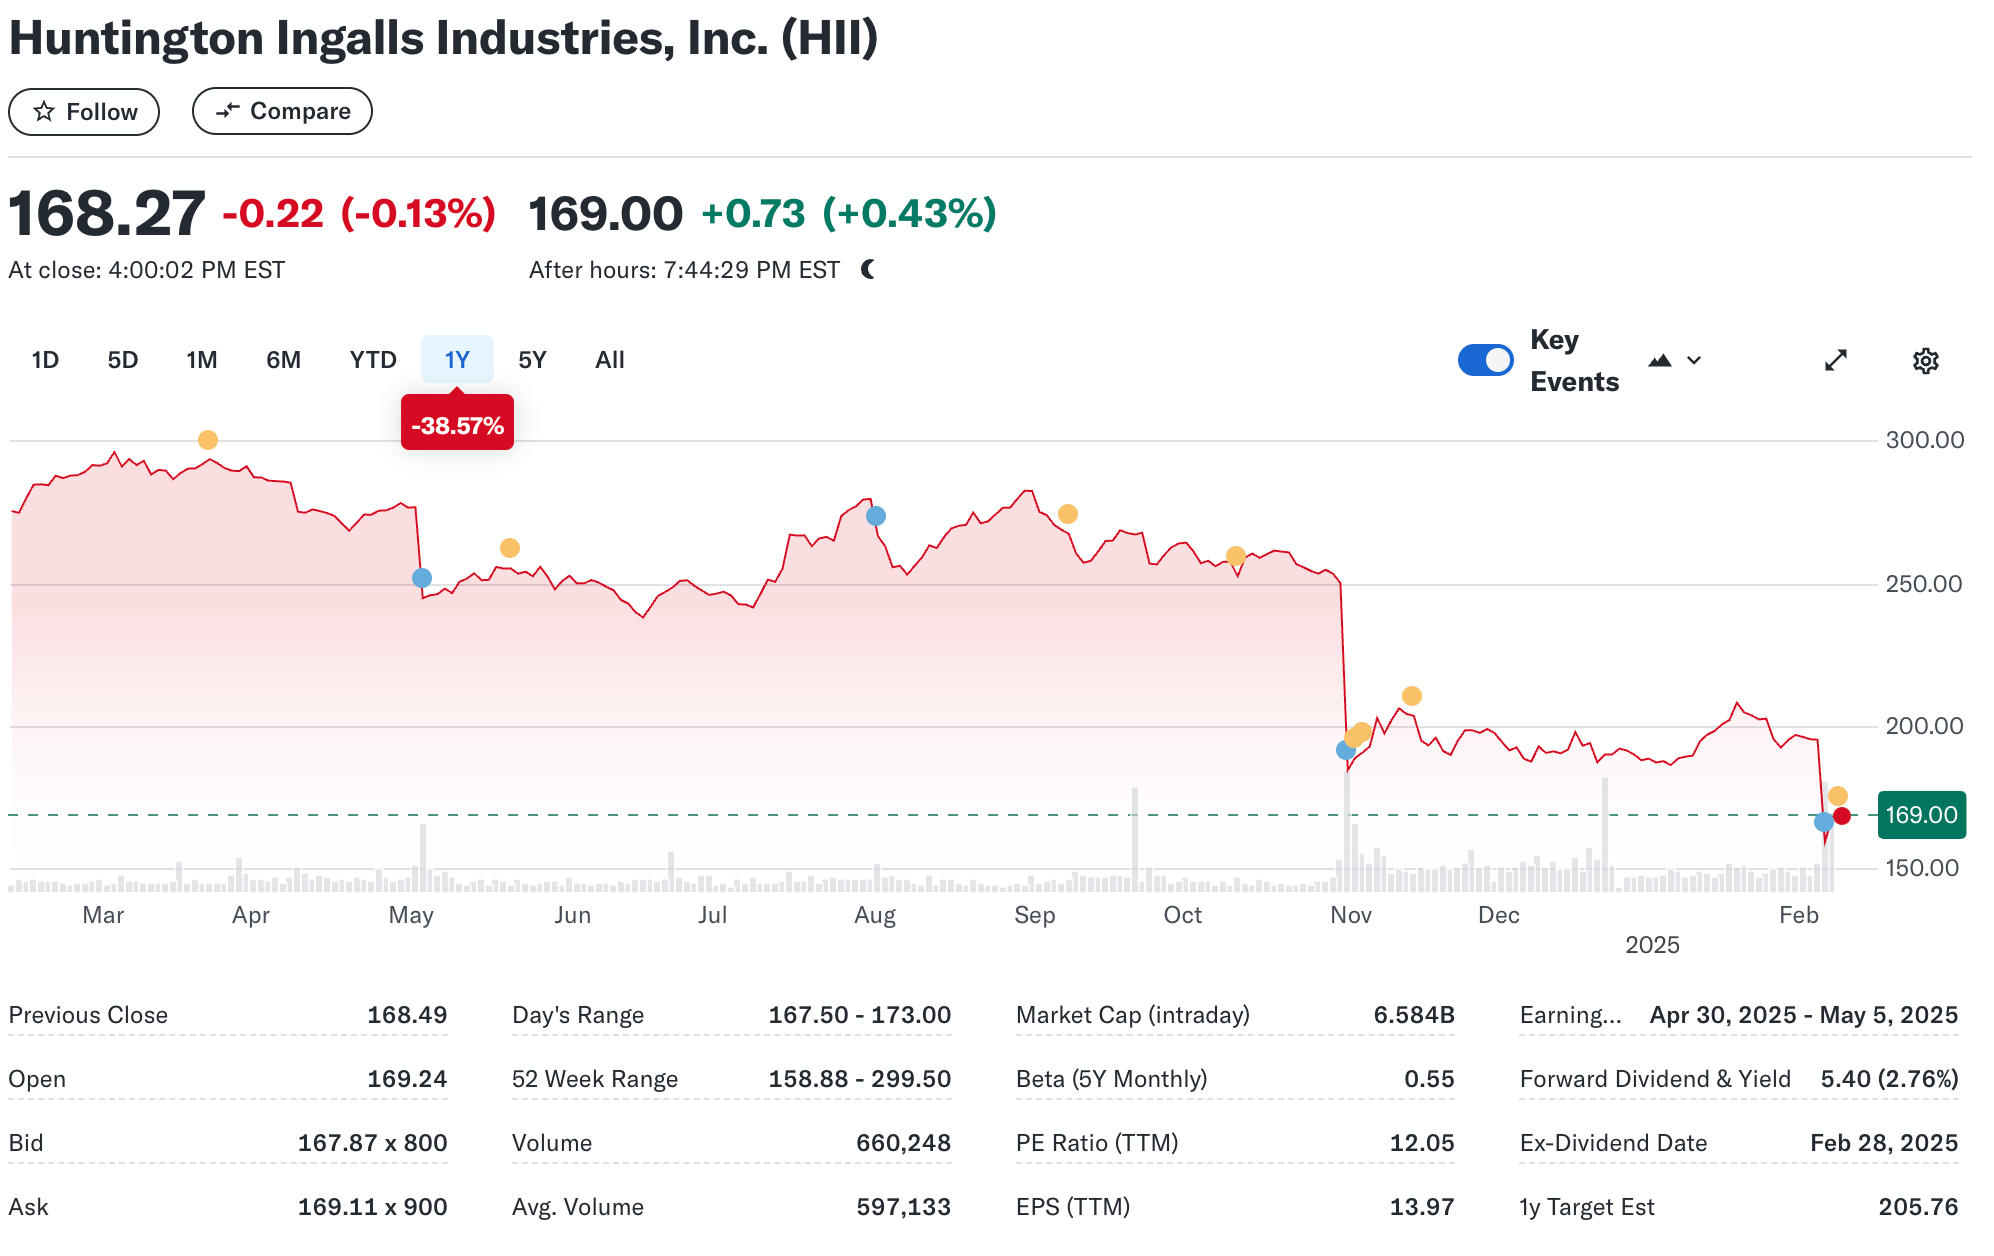Click the after-hours moon icon

click(x=868, y=269)
